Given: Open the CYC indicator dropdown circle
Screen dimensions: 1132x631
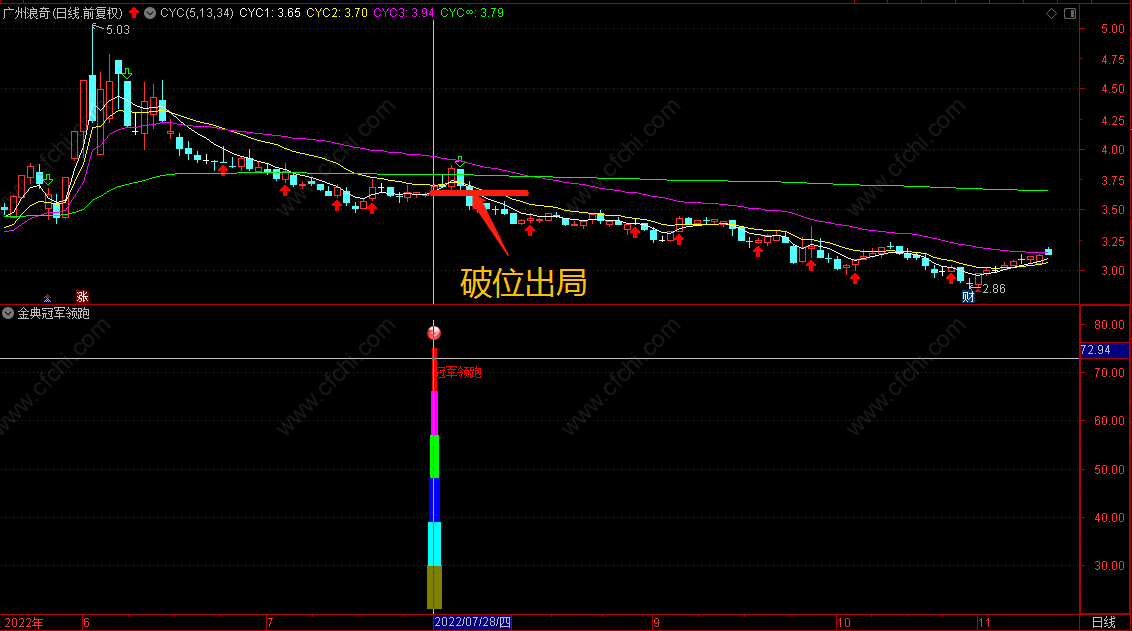Looking at the screenshot, I should pos(150,13).
